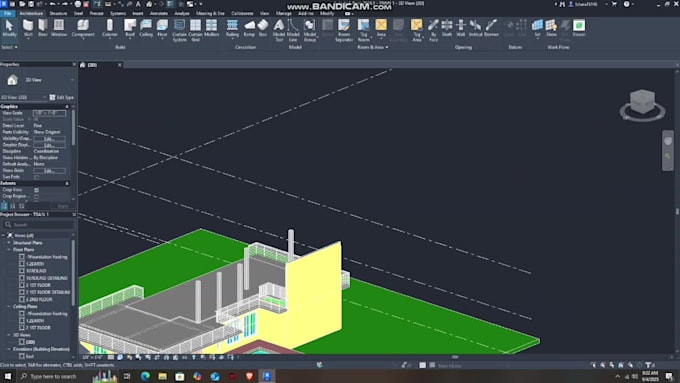The height and width of the screenshot is (383, 680).
Task: Select the Ramp tool
Action: (x=249, y=28)
